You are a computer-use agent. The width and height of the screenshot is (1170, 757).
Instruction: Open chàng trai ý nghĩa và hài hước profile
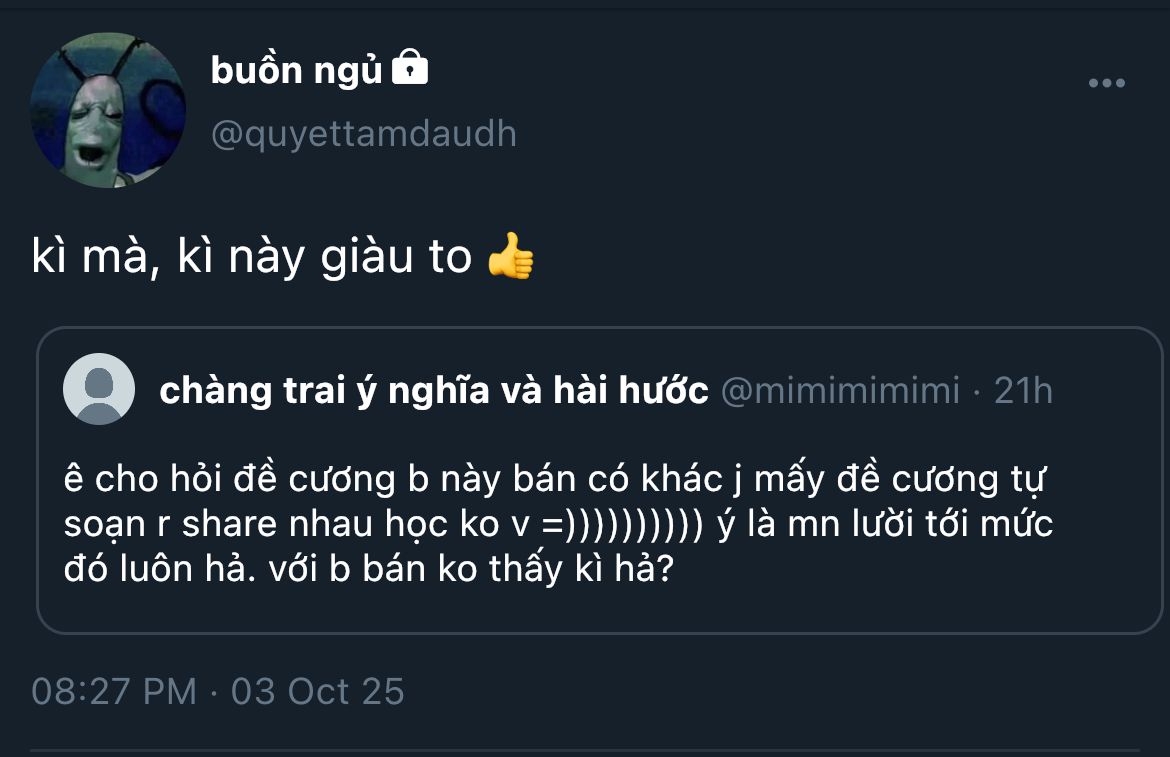click(x=433, y=390)
